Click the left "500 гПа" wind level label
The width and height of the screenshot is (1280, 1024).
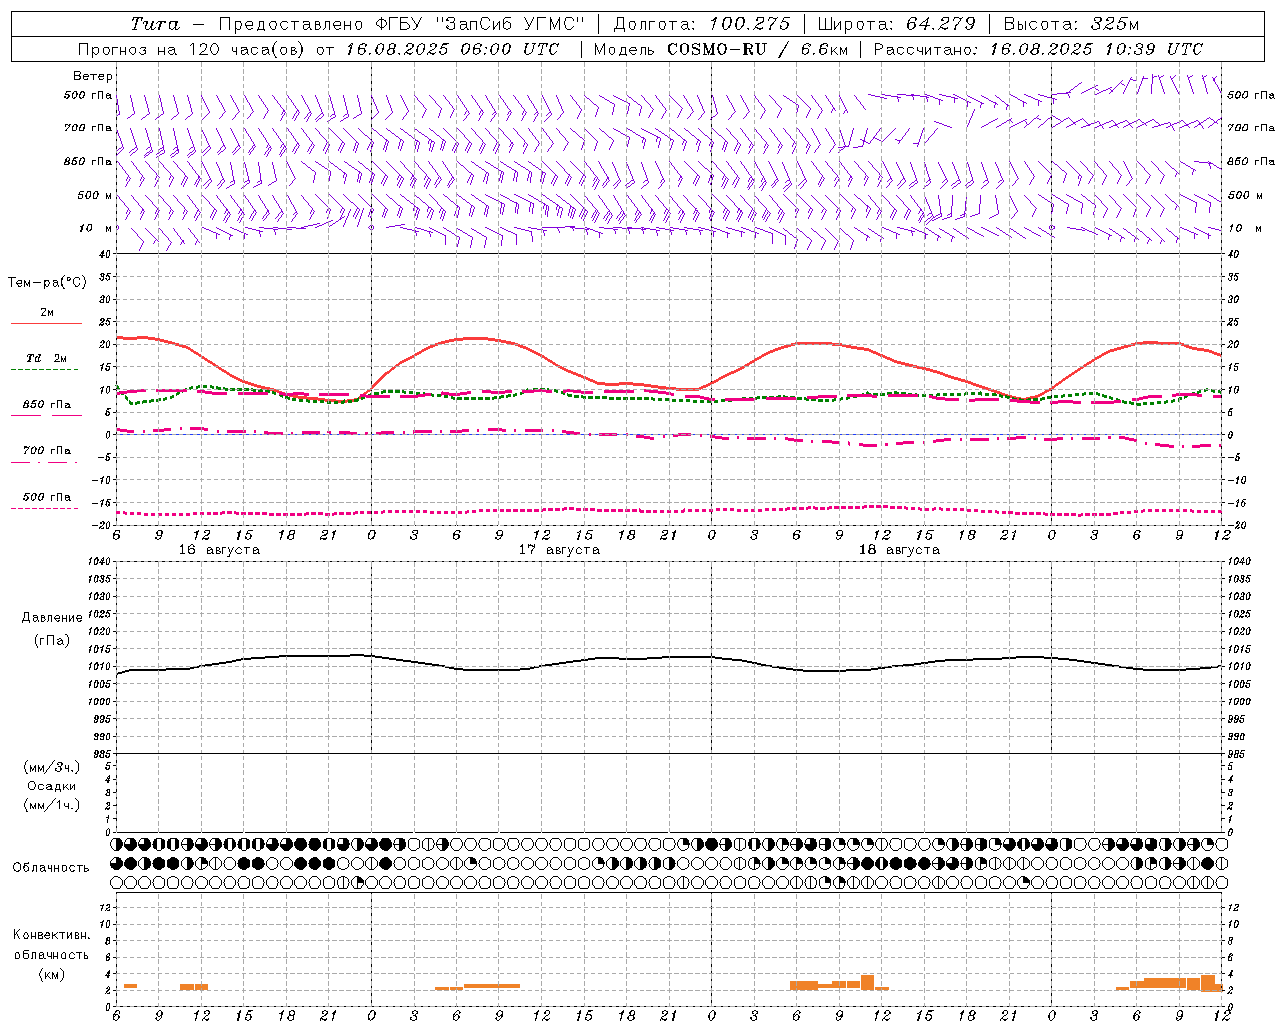coord(88,95)
